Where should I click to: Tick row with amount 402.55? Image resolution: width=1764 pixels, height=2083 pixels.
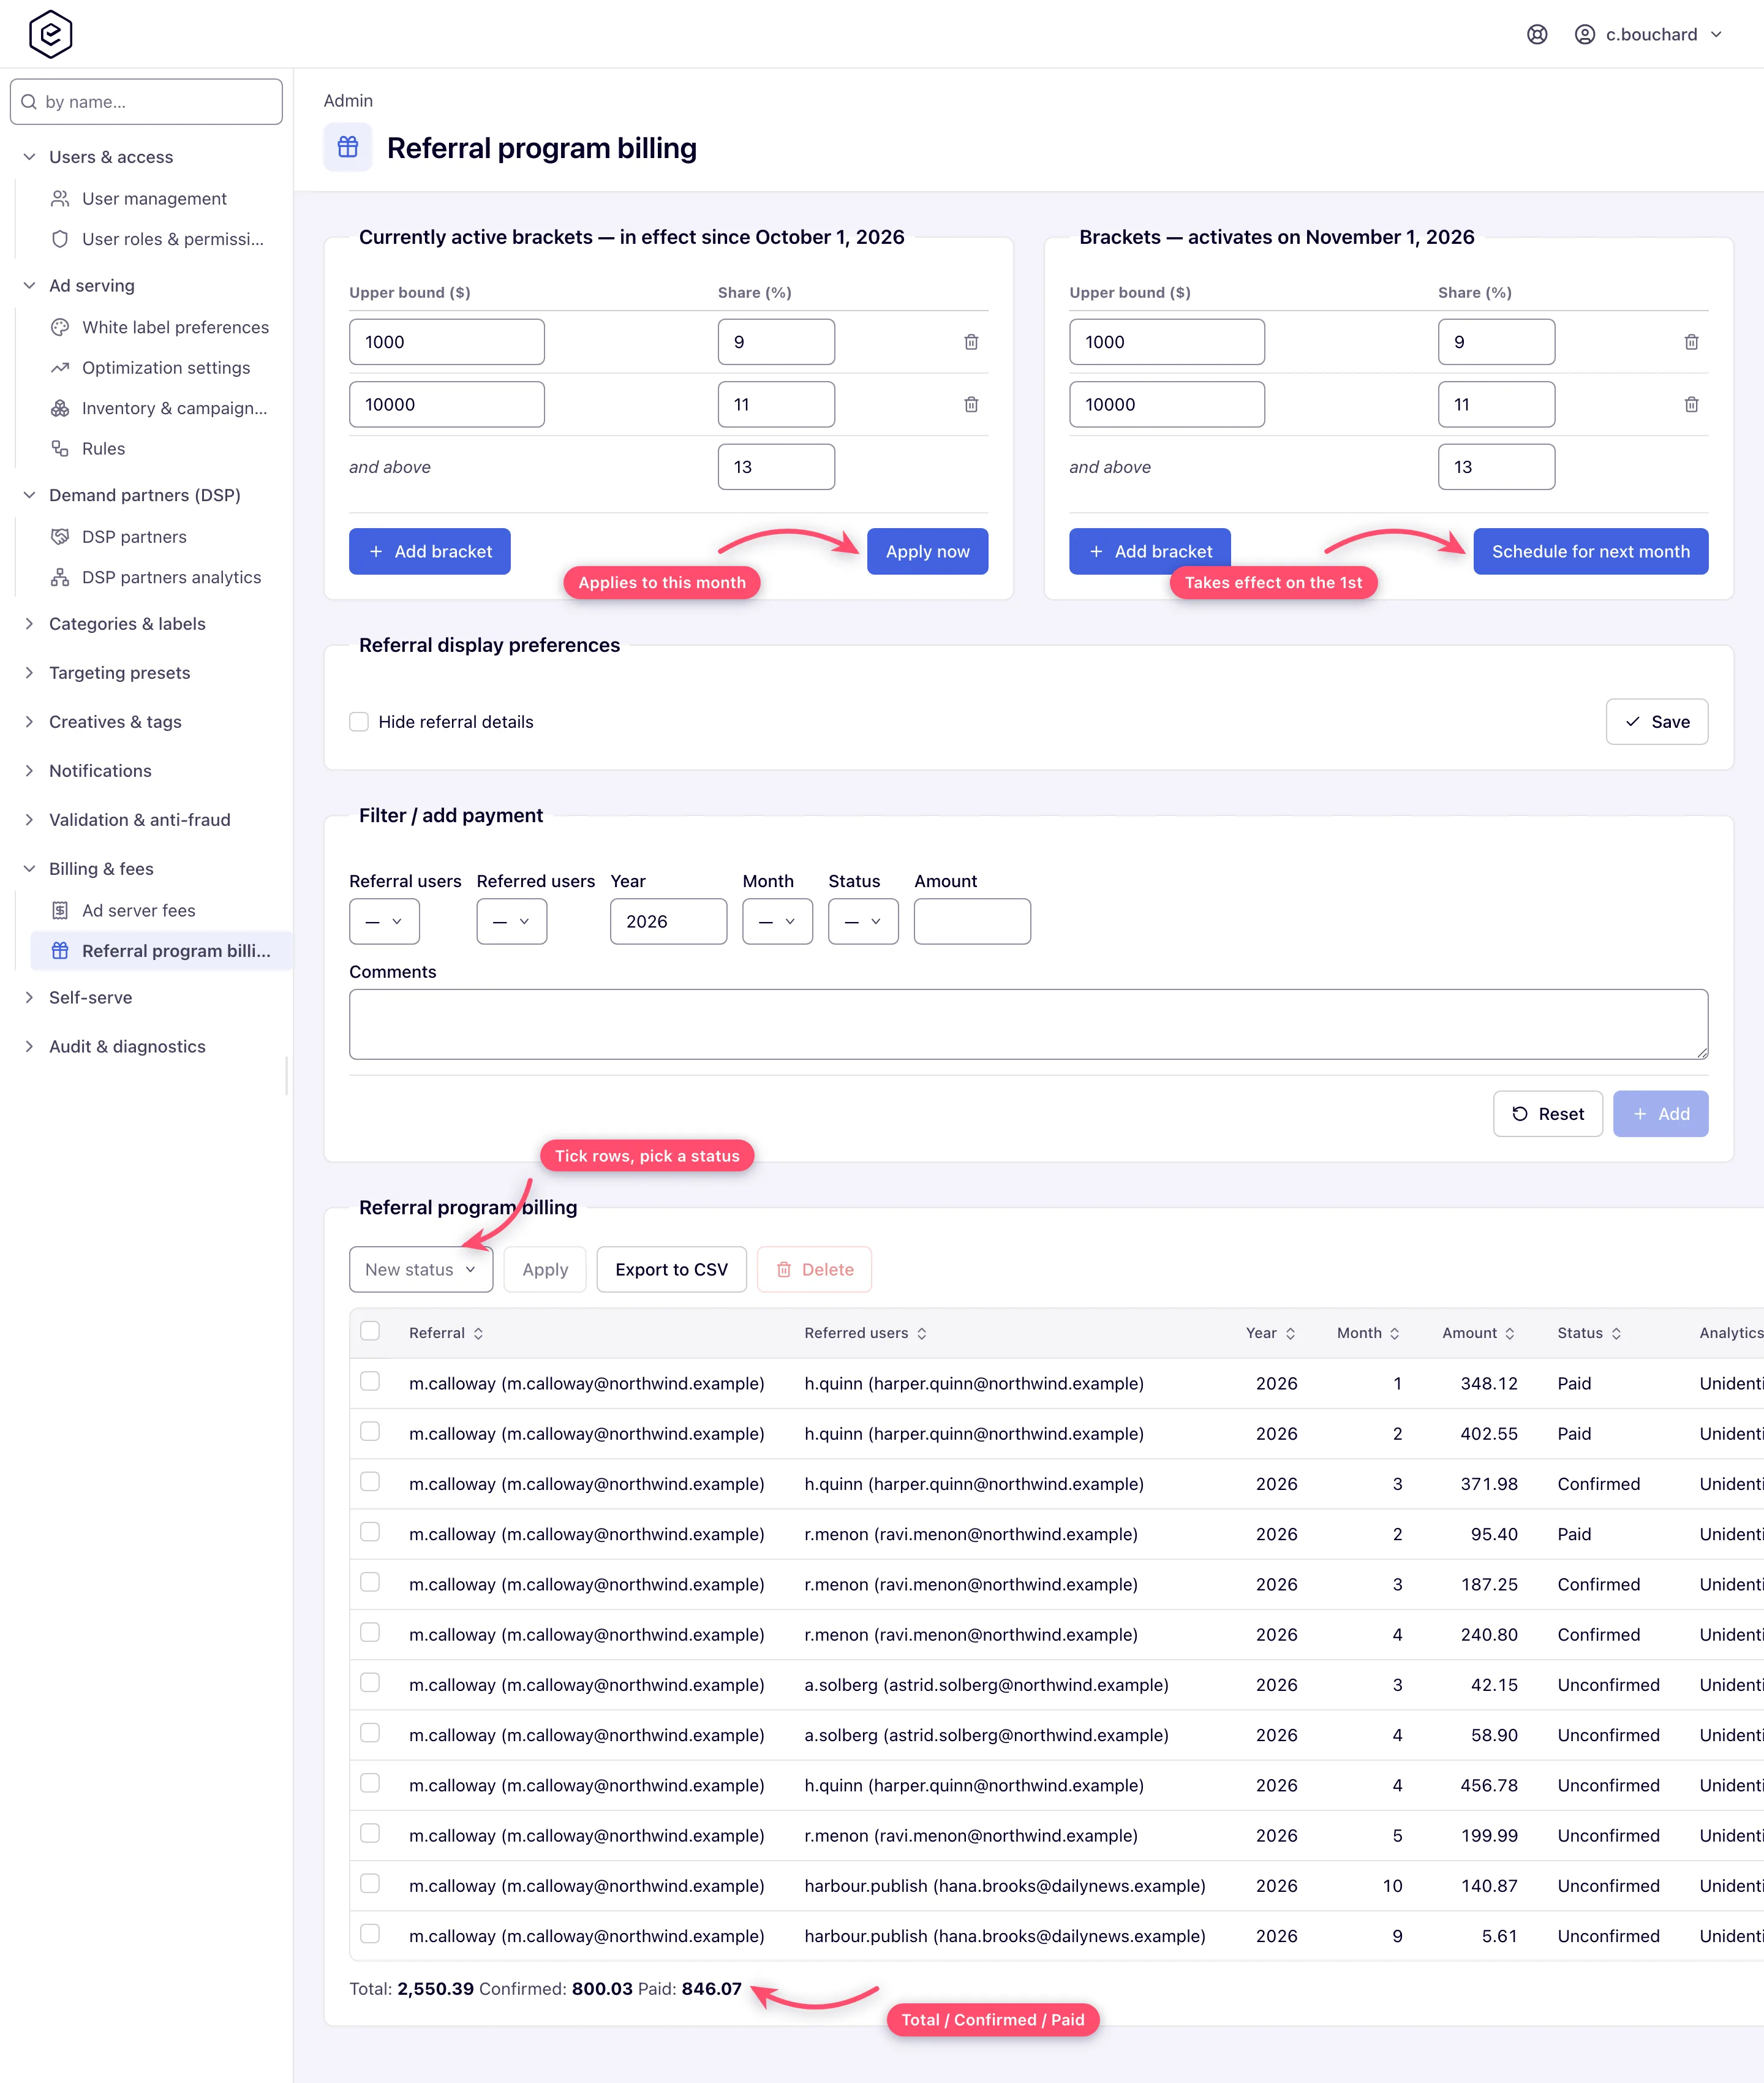pyautogui.click(x=370, y=1432)
